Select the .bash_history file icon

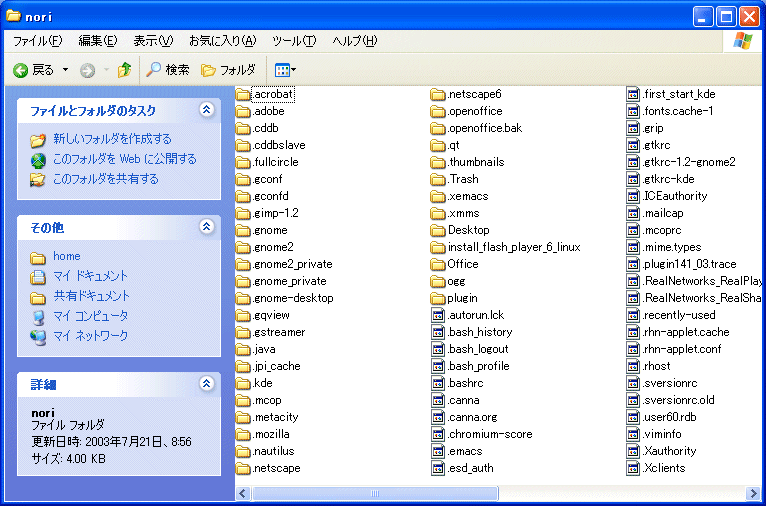[438, 332]
